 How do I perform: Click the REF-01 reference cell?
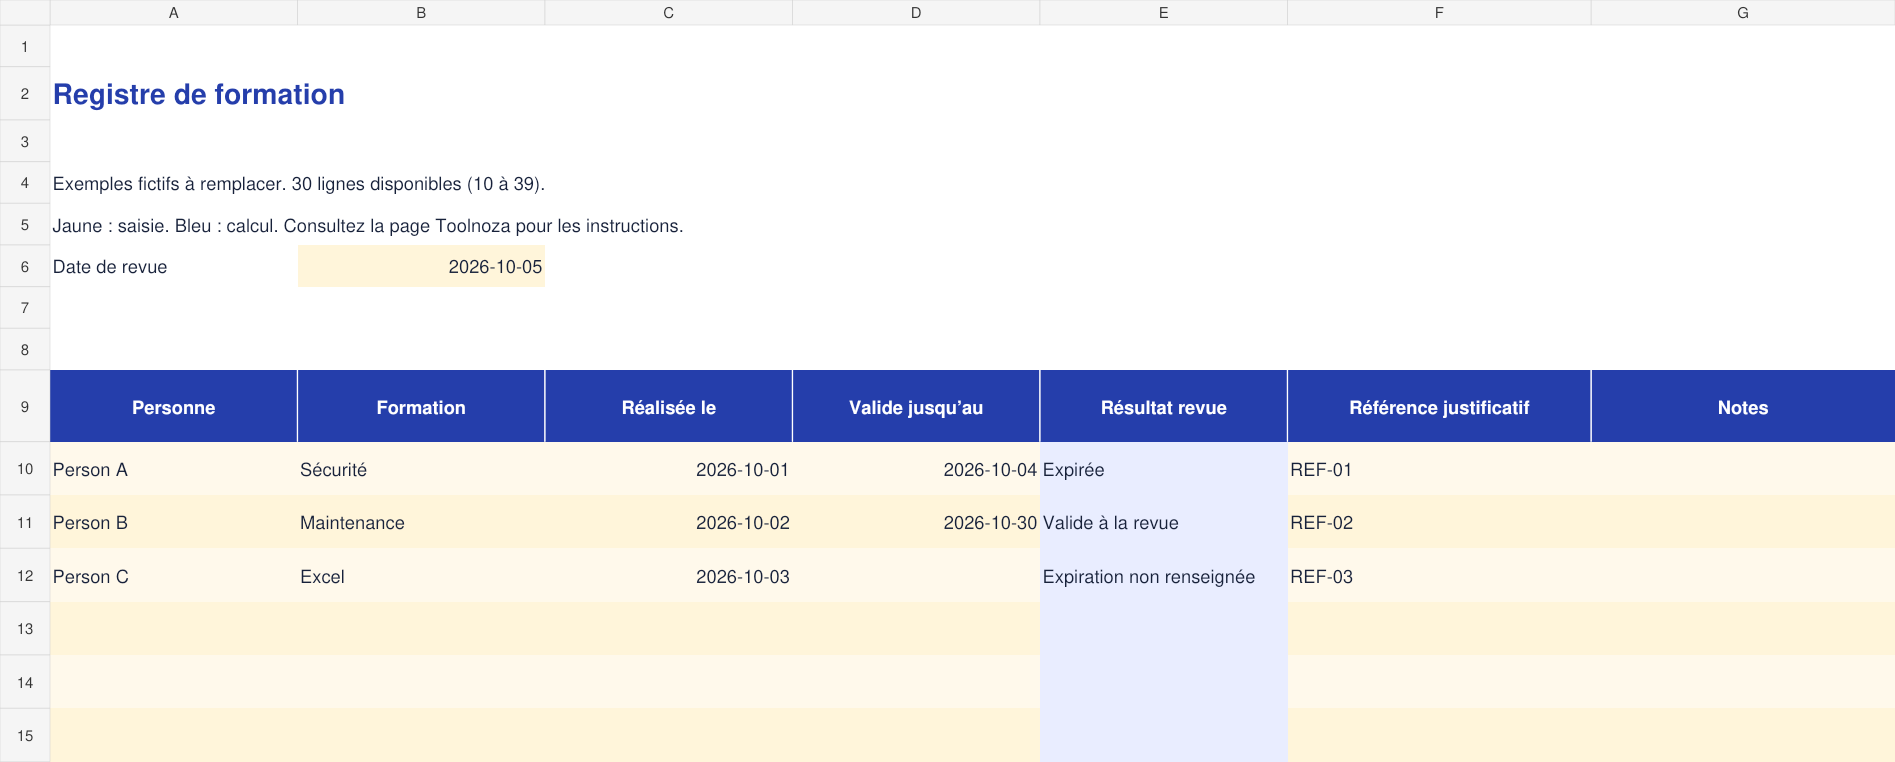click(1439, 469)
